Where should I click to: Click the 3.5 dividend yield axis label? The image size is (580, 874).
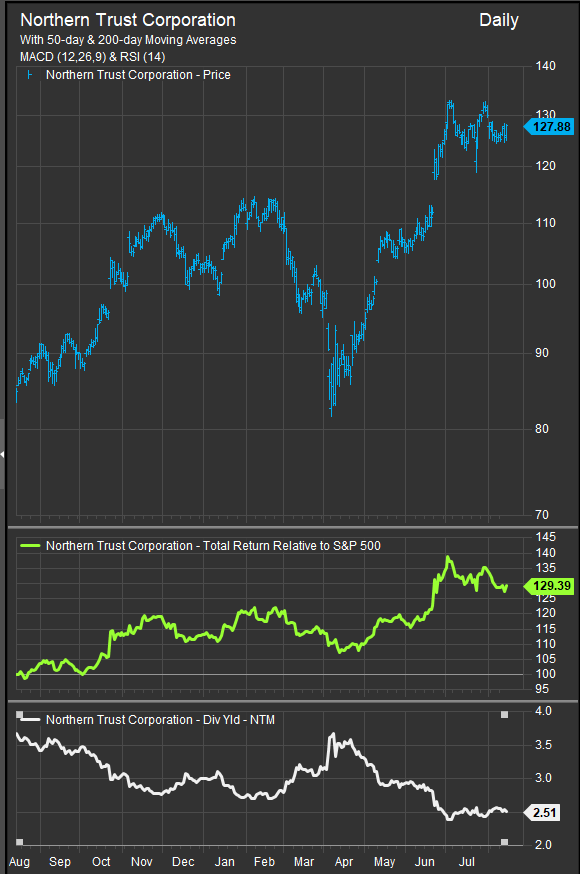543,745
